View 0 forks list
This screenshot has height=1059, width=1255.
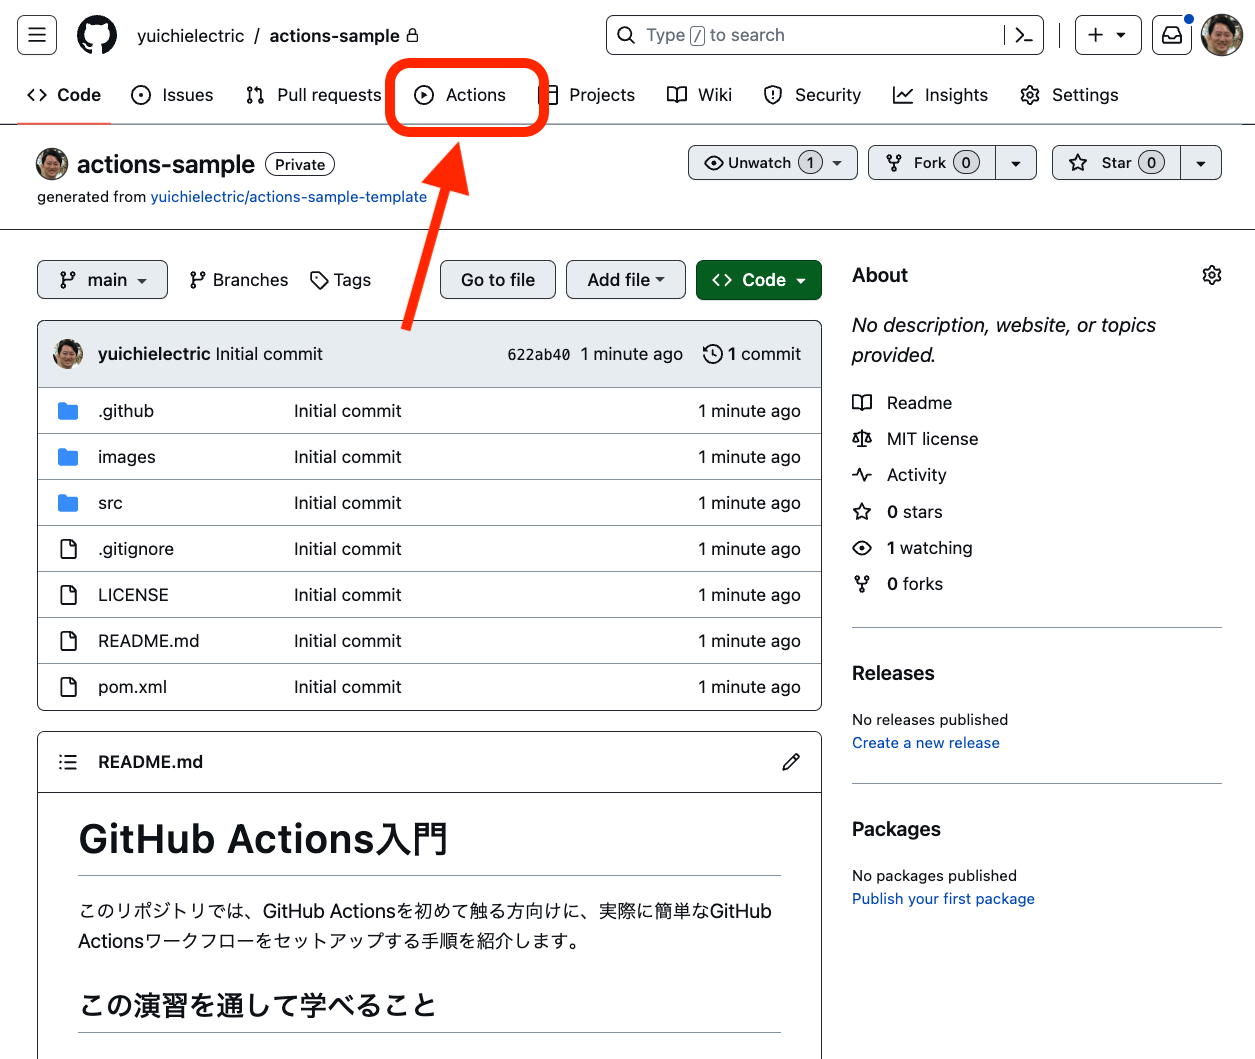(897, 584)
